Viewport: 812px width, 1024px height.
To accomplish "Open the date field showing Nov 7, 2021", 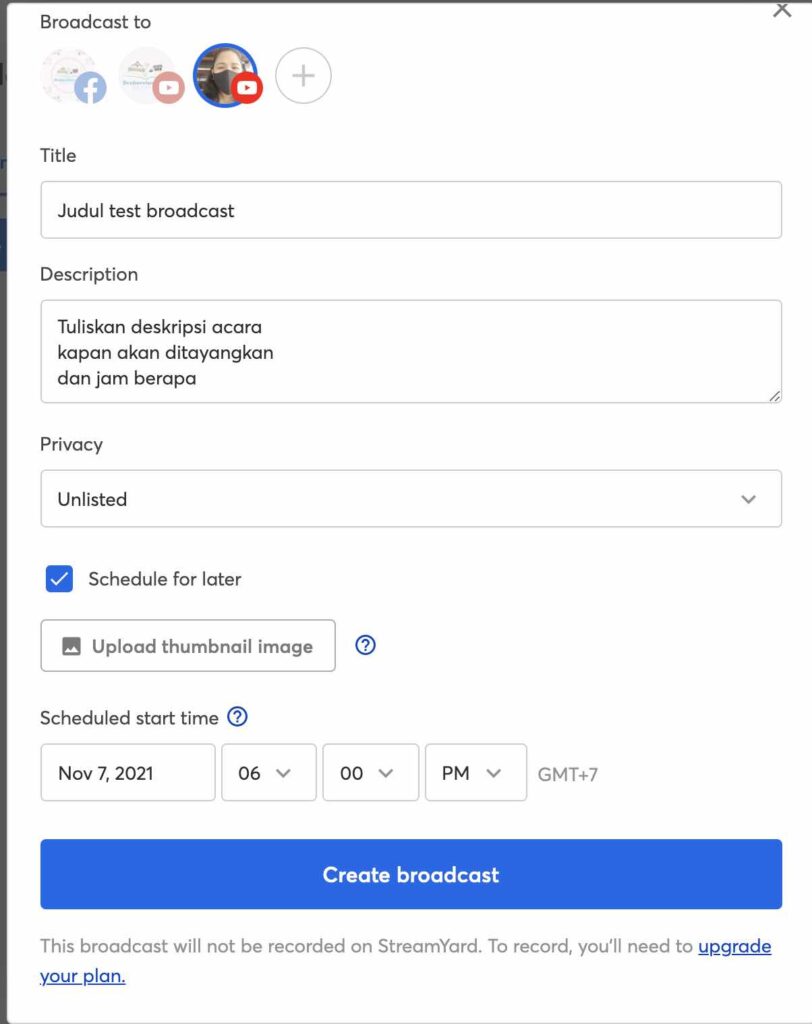I will [x=128, y=773].
